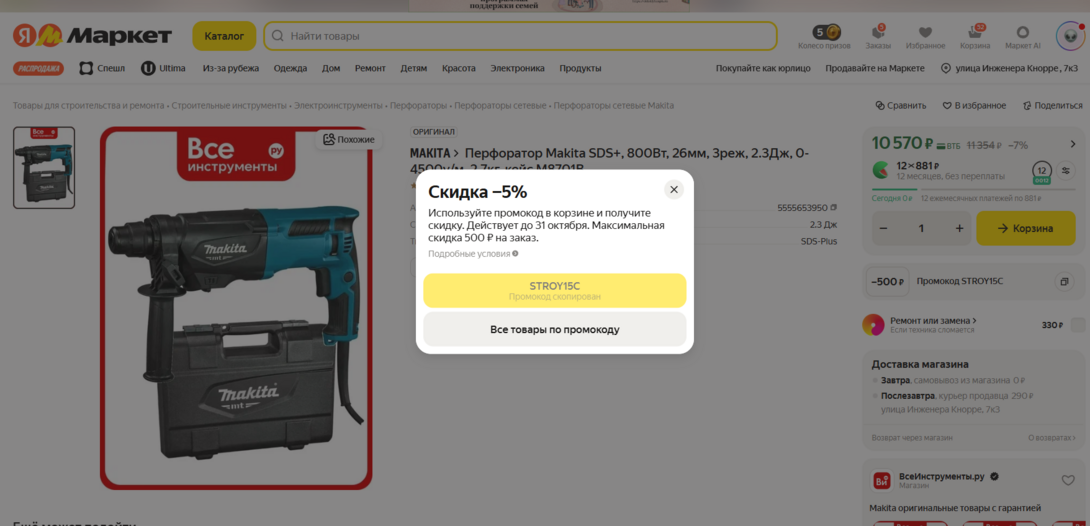
Task: Open the main Makita perforator photo
Action: point(236,308)
